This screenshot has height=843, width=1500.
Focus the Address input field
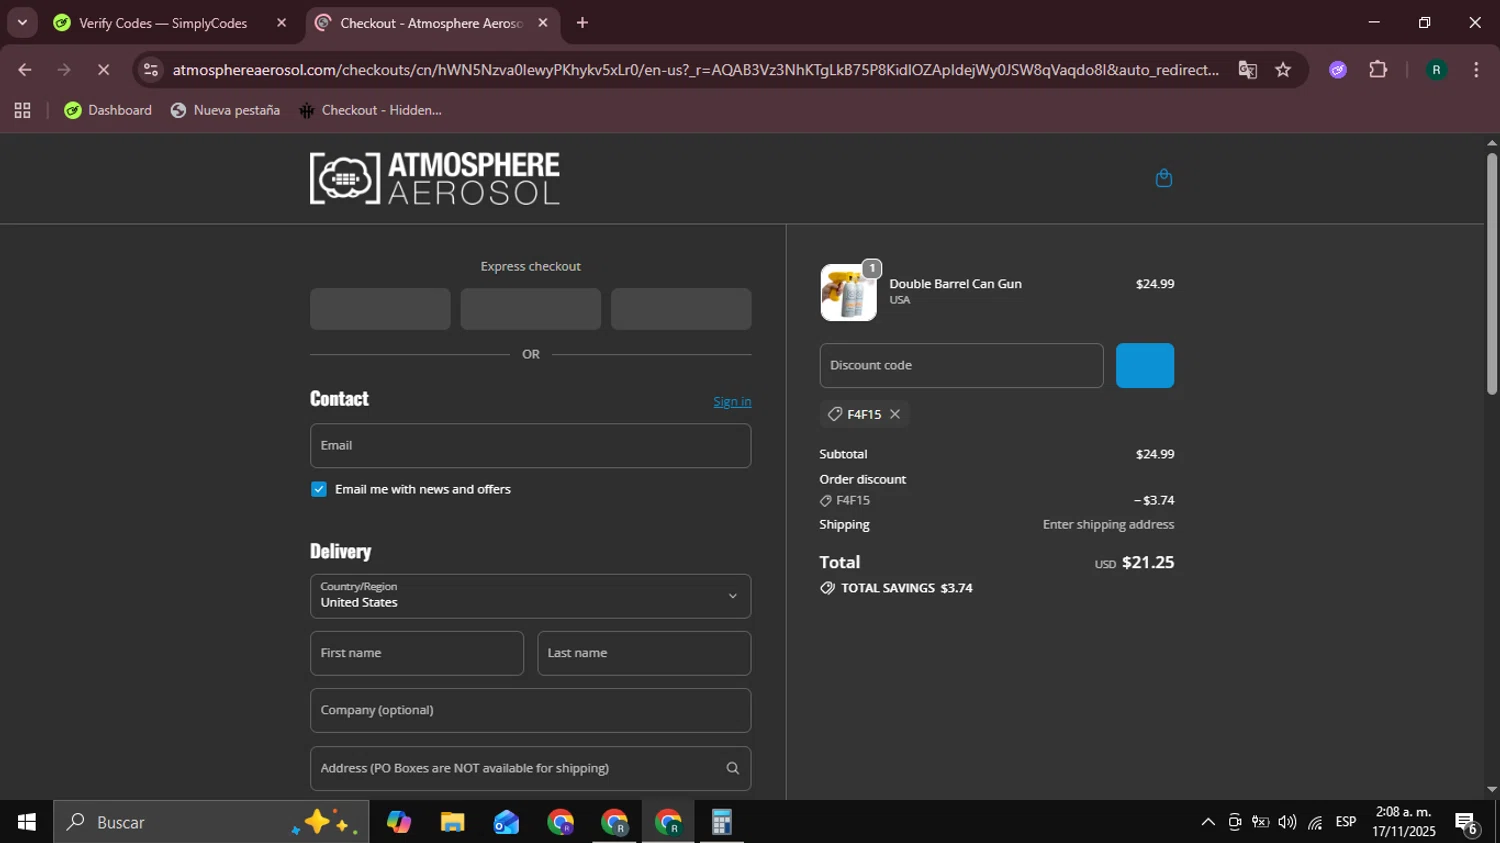[530, 768]
